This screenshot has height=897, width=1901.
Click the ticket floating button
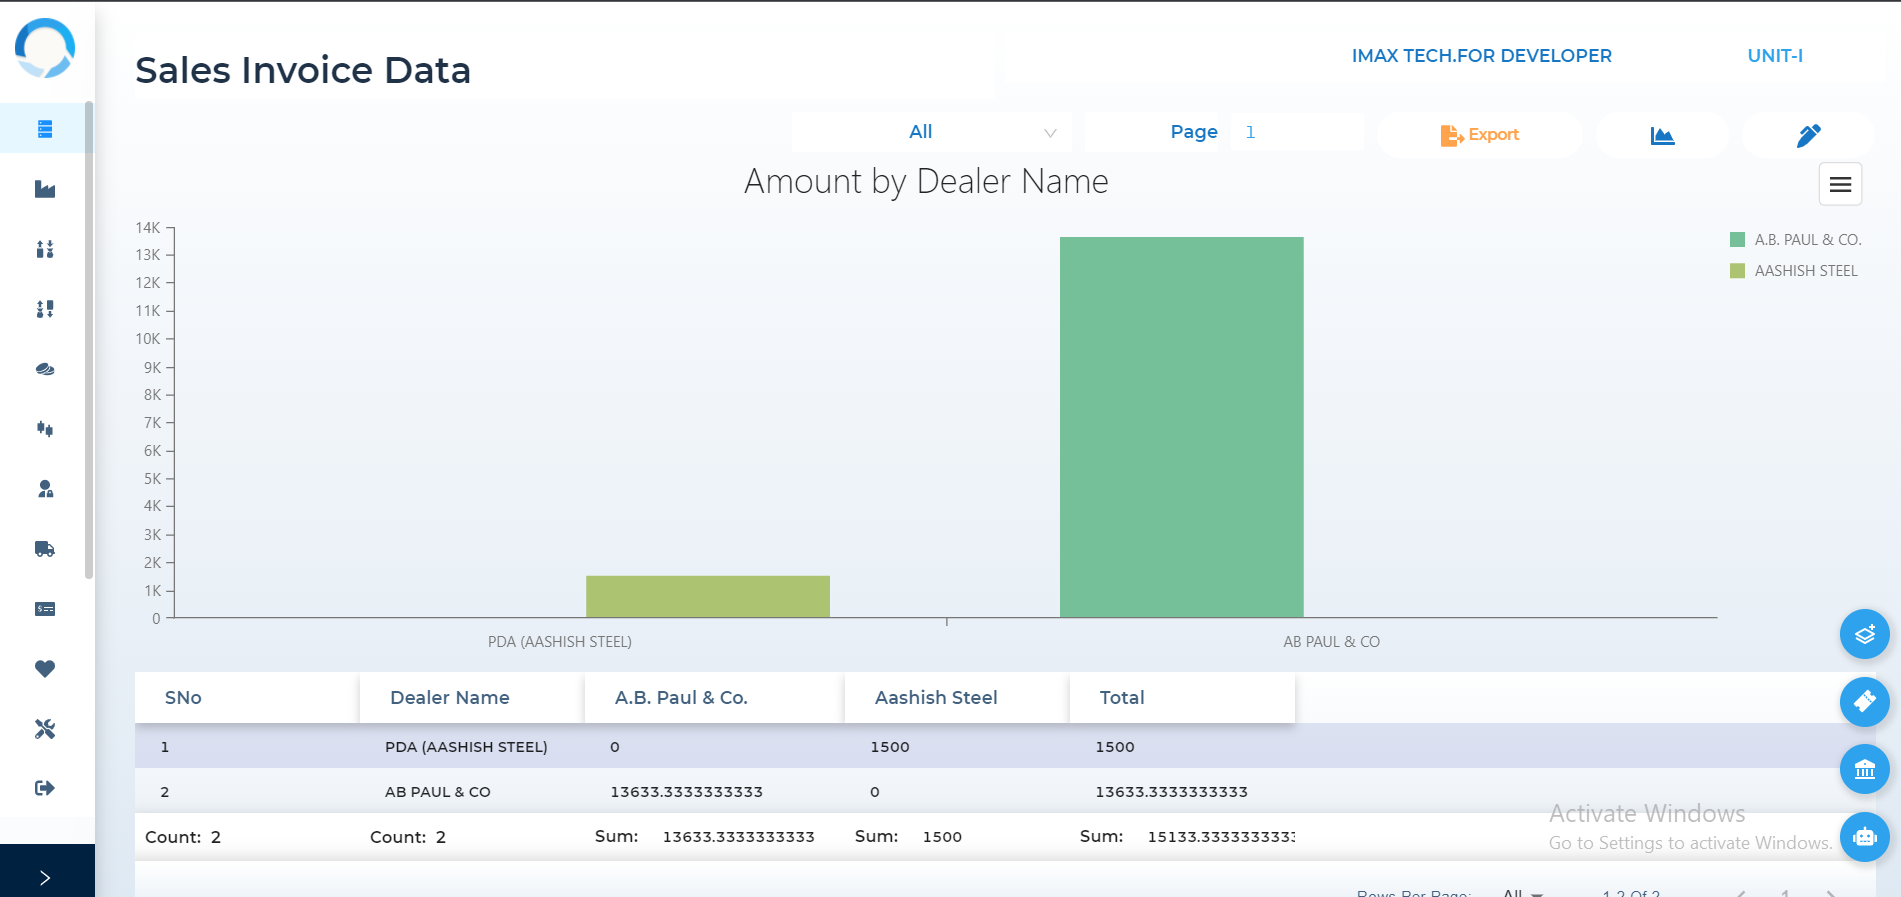tap(1864, 701)
